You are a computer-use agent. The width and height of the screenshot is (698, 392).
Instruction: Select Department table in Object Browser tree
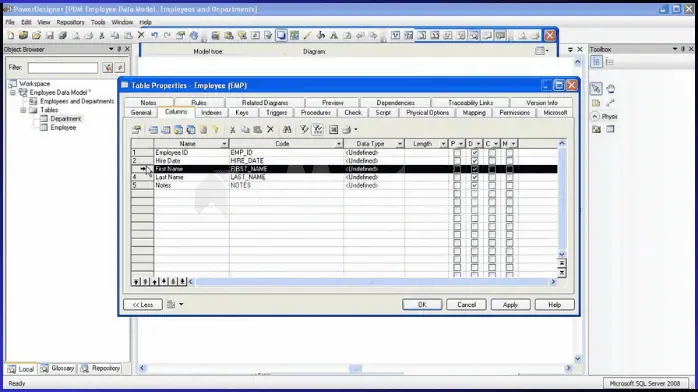coord(65,119)
